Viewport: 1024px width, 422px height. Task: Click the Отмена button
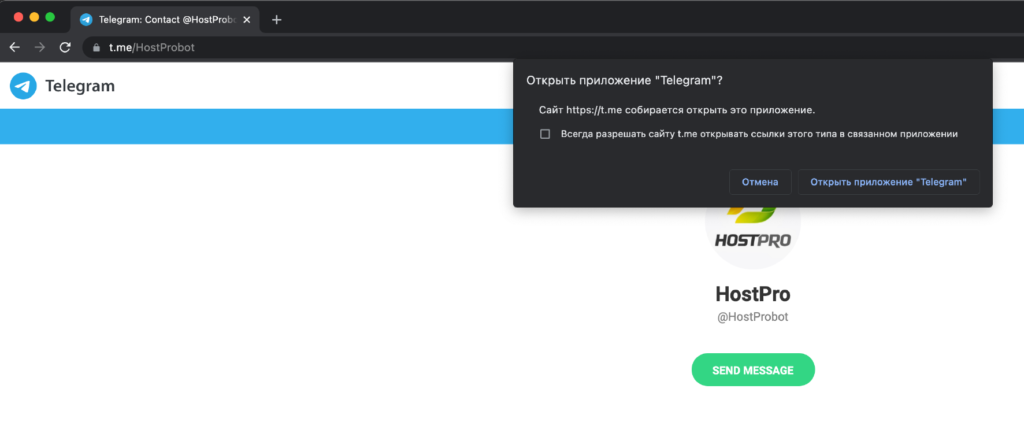[760, 182]
